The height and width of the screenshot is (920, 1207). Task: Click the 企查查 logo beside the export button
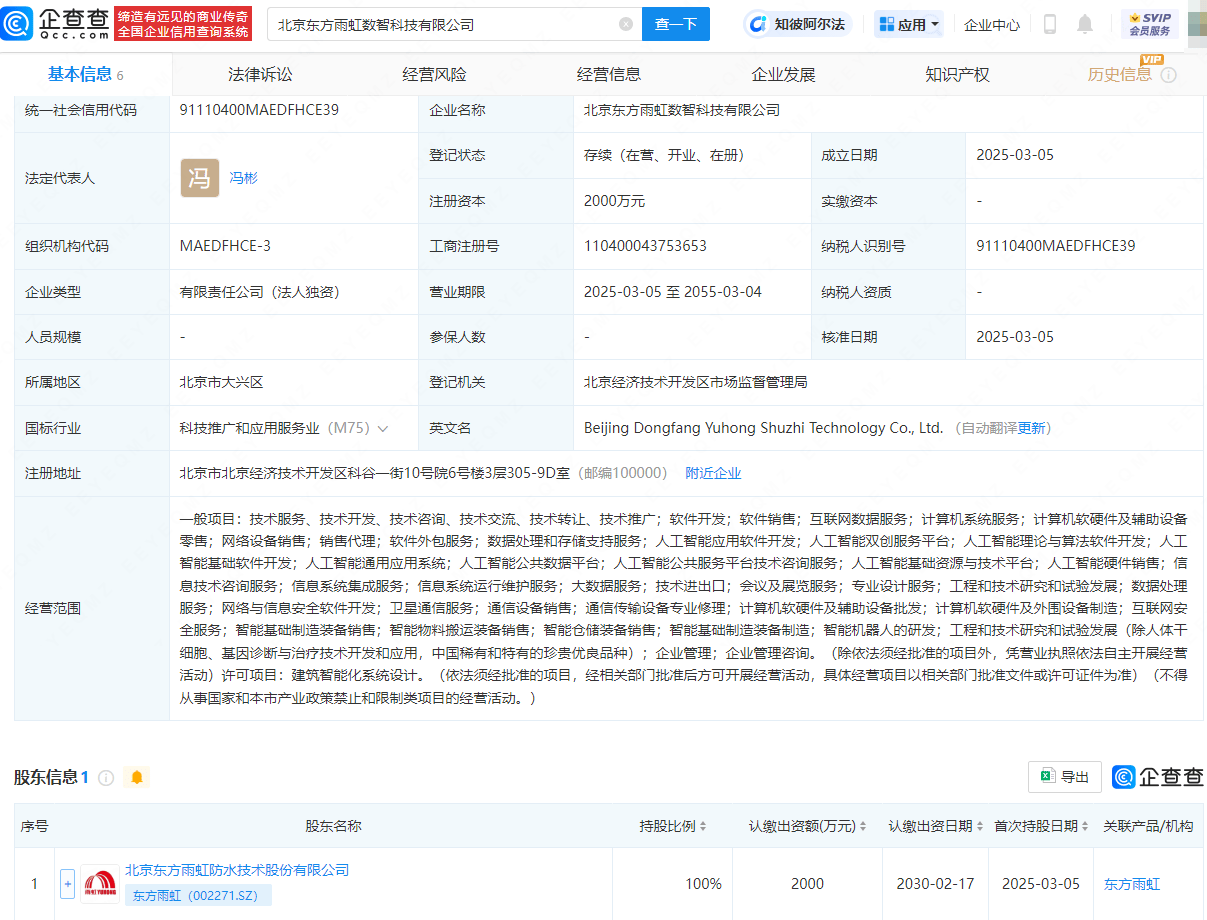(1157, 777)
